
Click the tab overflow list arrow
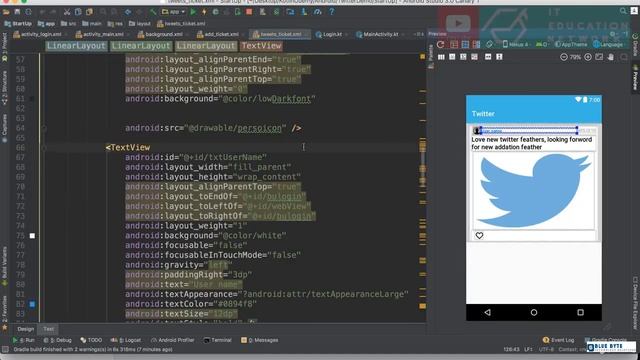(x=419, y=34)
